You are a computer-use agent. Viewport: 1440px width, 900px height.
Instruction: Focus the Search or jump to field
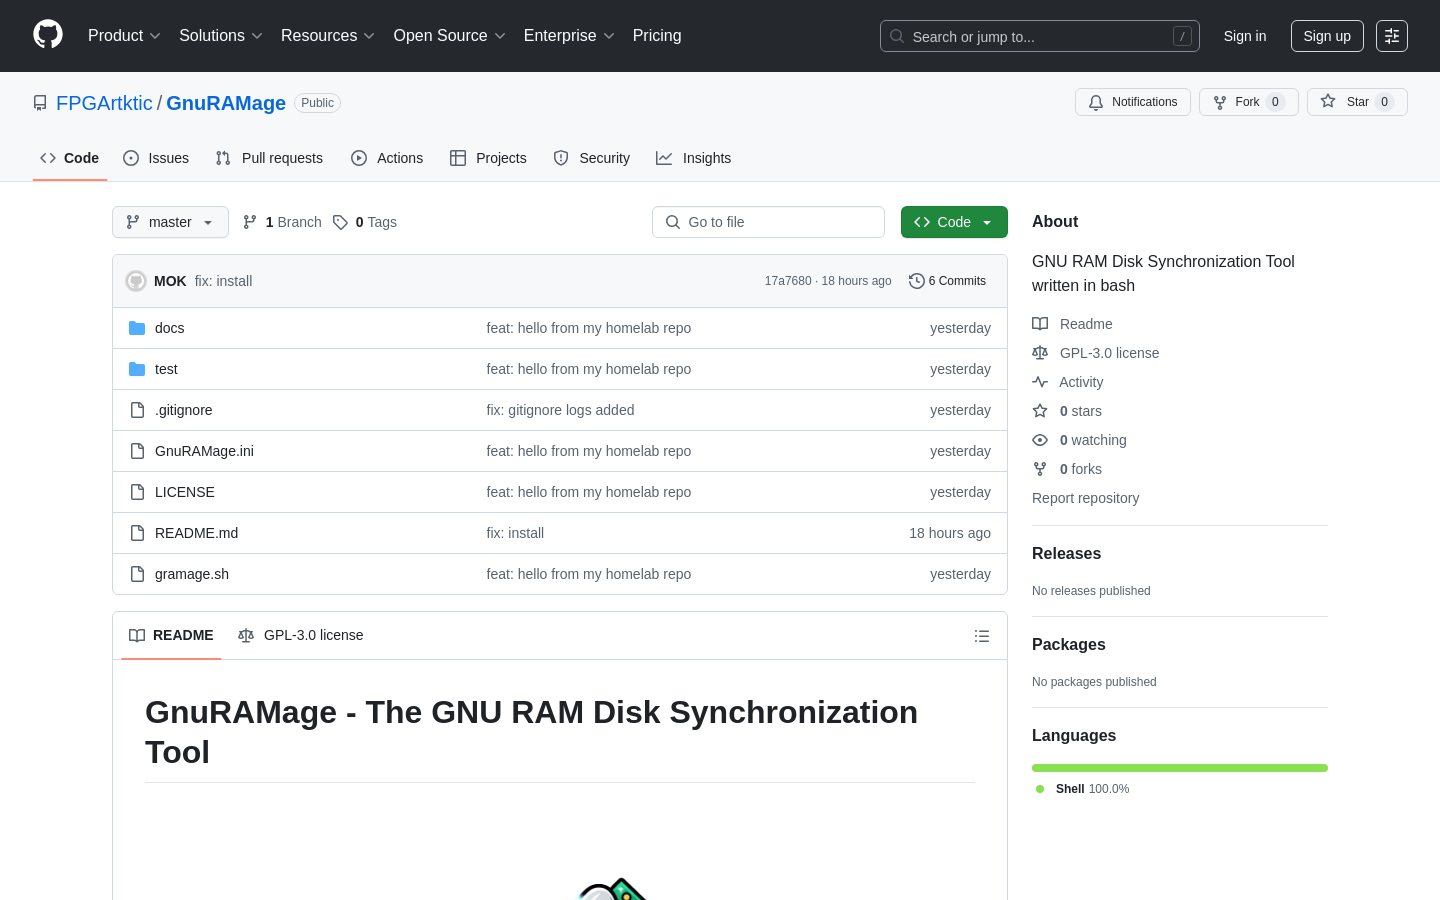point(1040,36)
